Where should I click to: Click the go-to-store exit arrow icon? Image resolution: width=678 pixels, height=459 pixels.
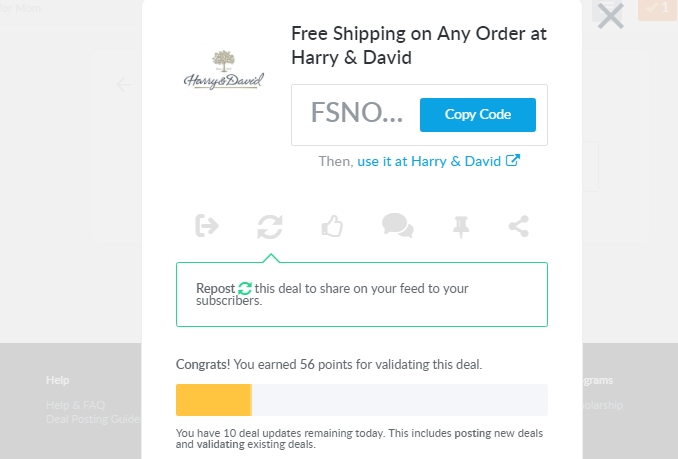pos(207,226)
